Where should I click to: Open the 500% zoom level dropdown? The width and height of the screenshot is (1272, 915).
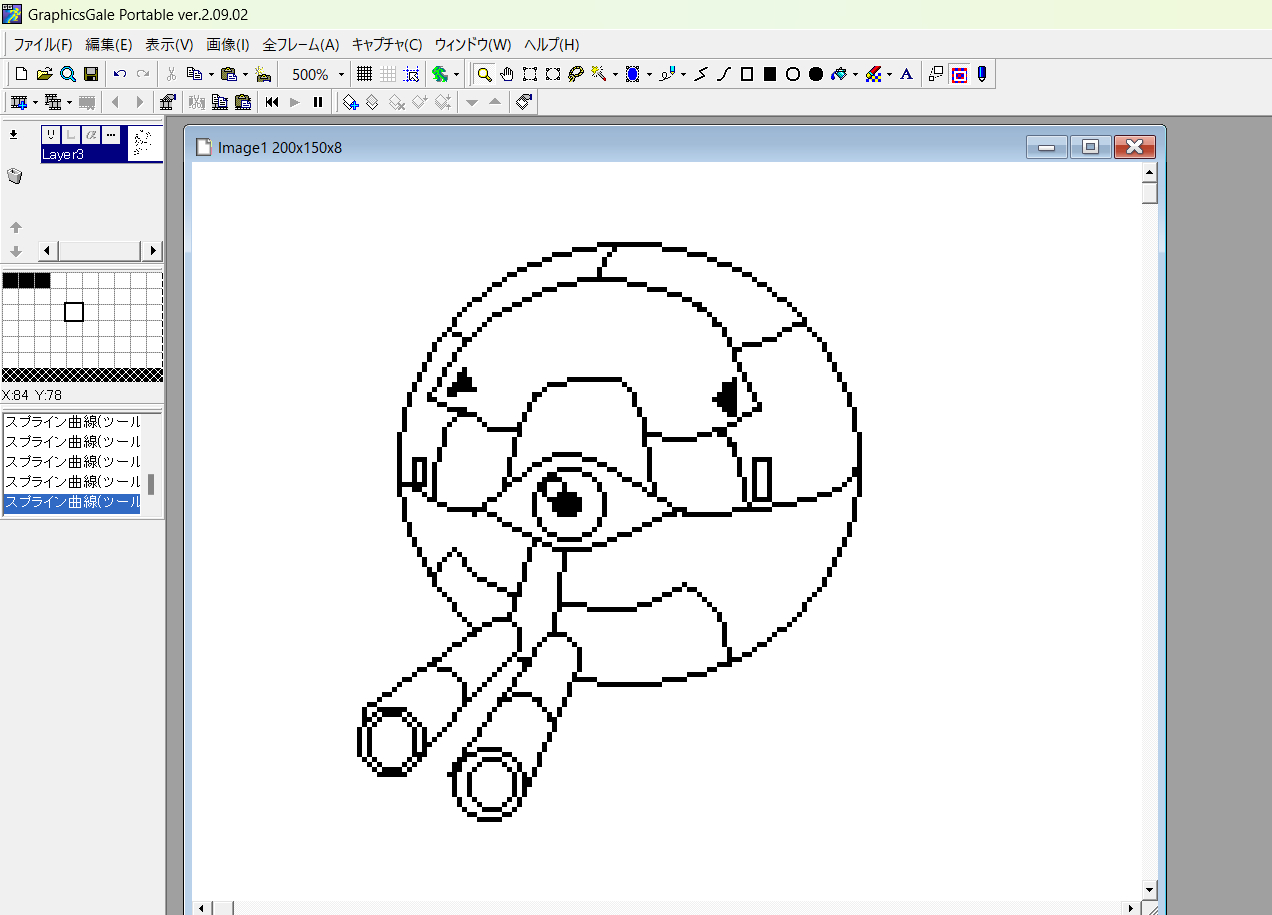point(341,75)
